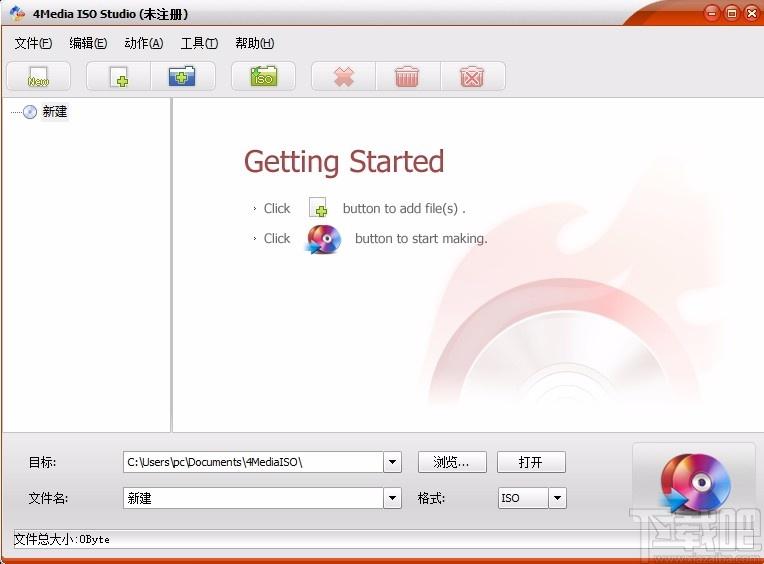Click the crossed-out trash bin toolbar icon

click(x=472, y=76)
